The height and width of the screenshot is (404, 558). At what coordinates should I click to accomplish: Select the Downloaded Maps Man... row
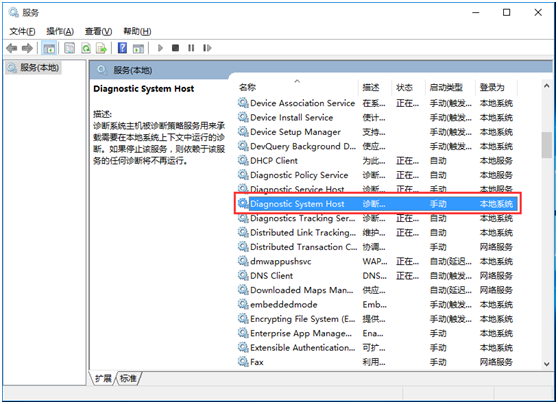[377, 290]
